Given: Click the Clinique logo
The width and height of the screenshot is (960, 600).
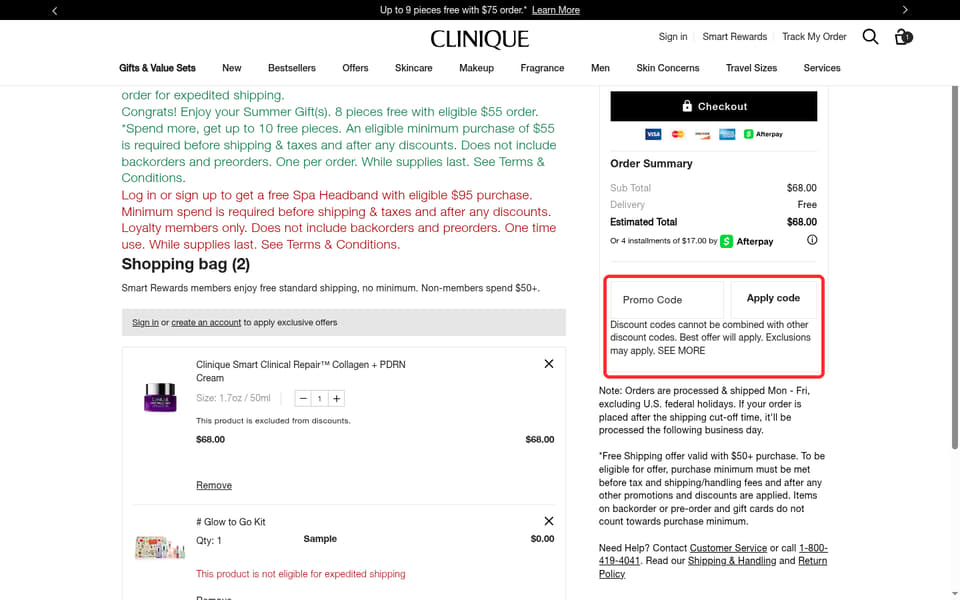Looking at the screenshot, I should (x=479, y=39).
